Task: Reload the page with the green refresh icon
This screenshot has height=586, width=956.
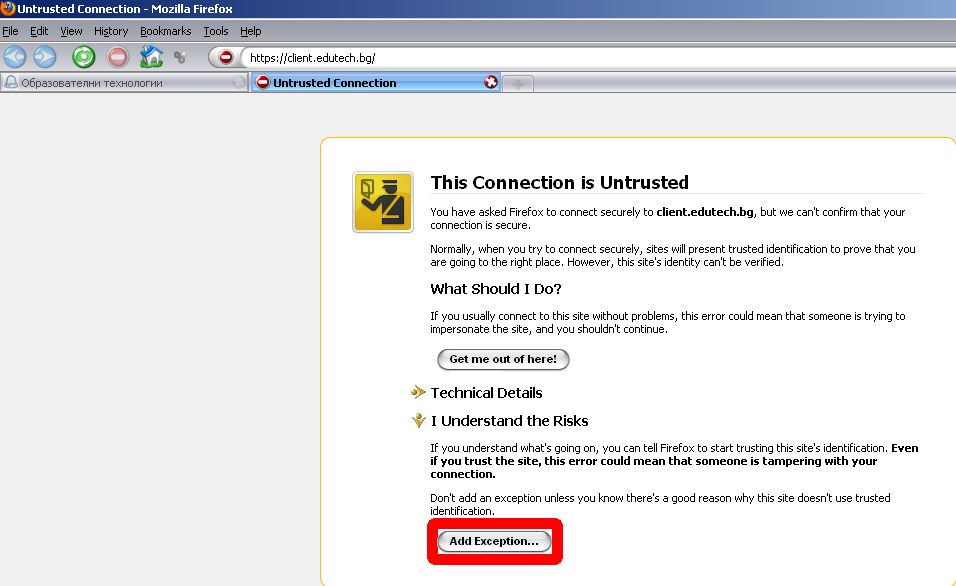Action: [84, 57]
